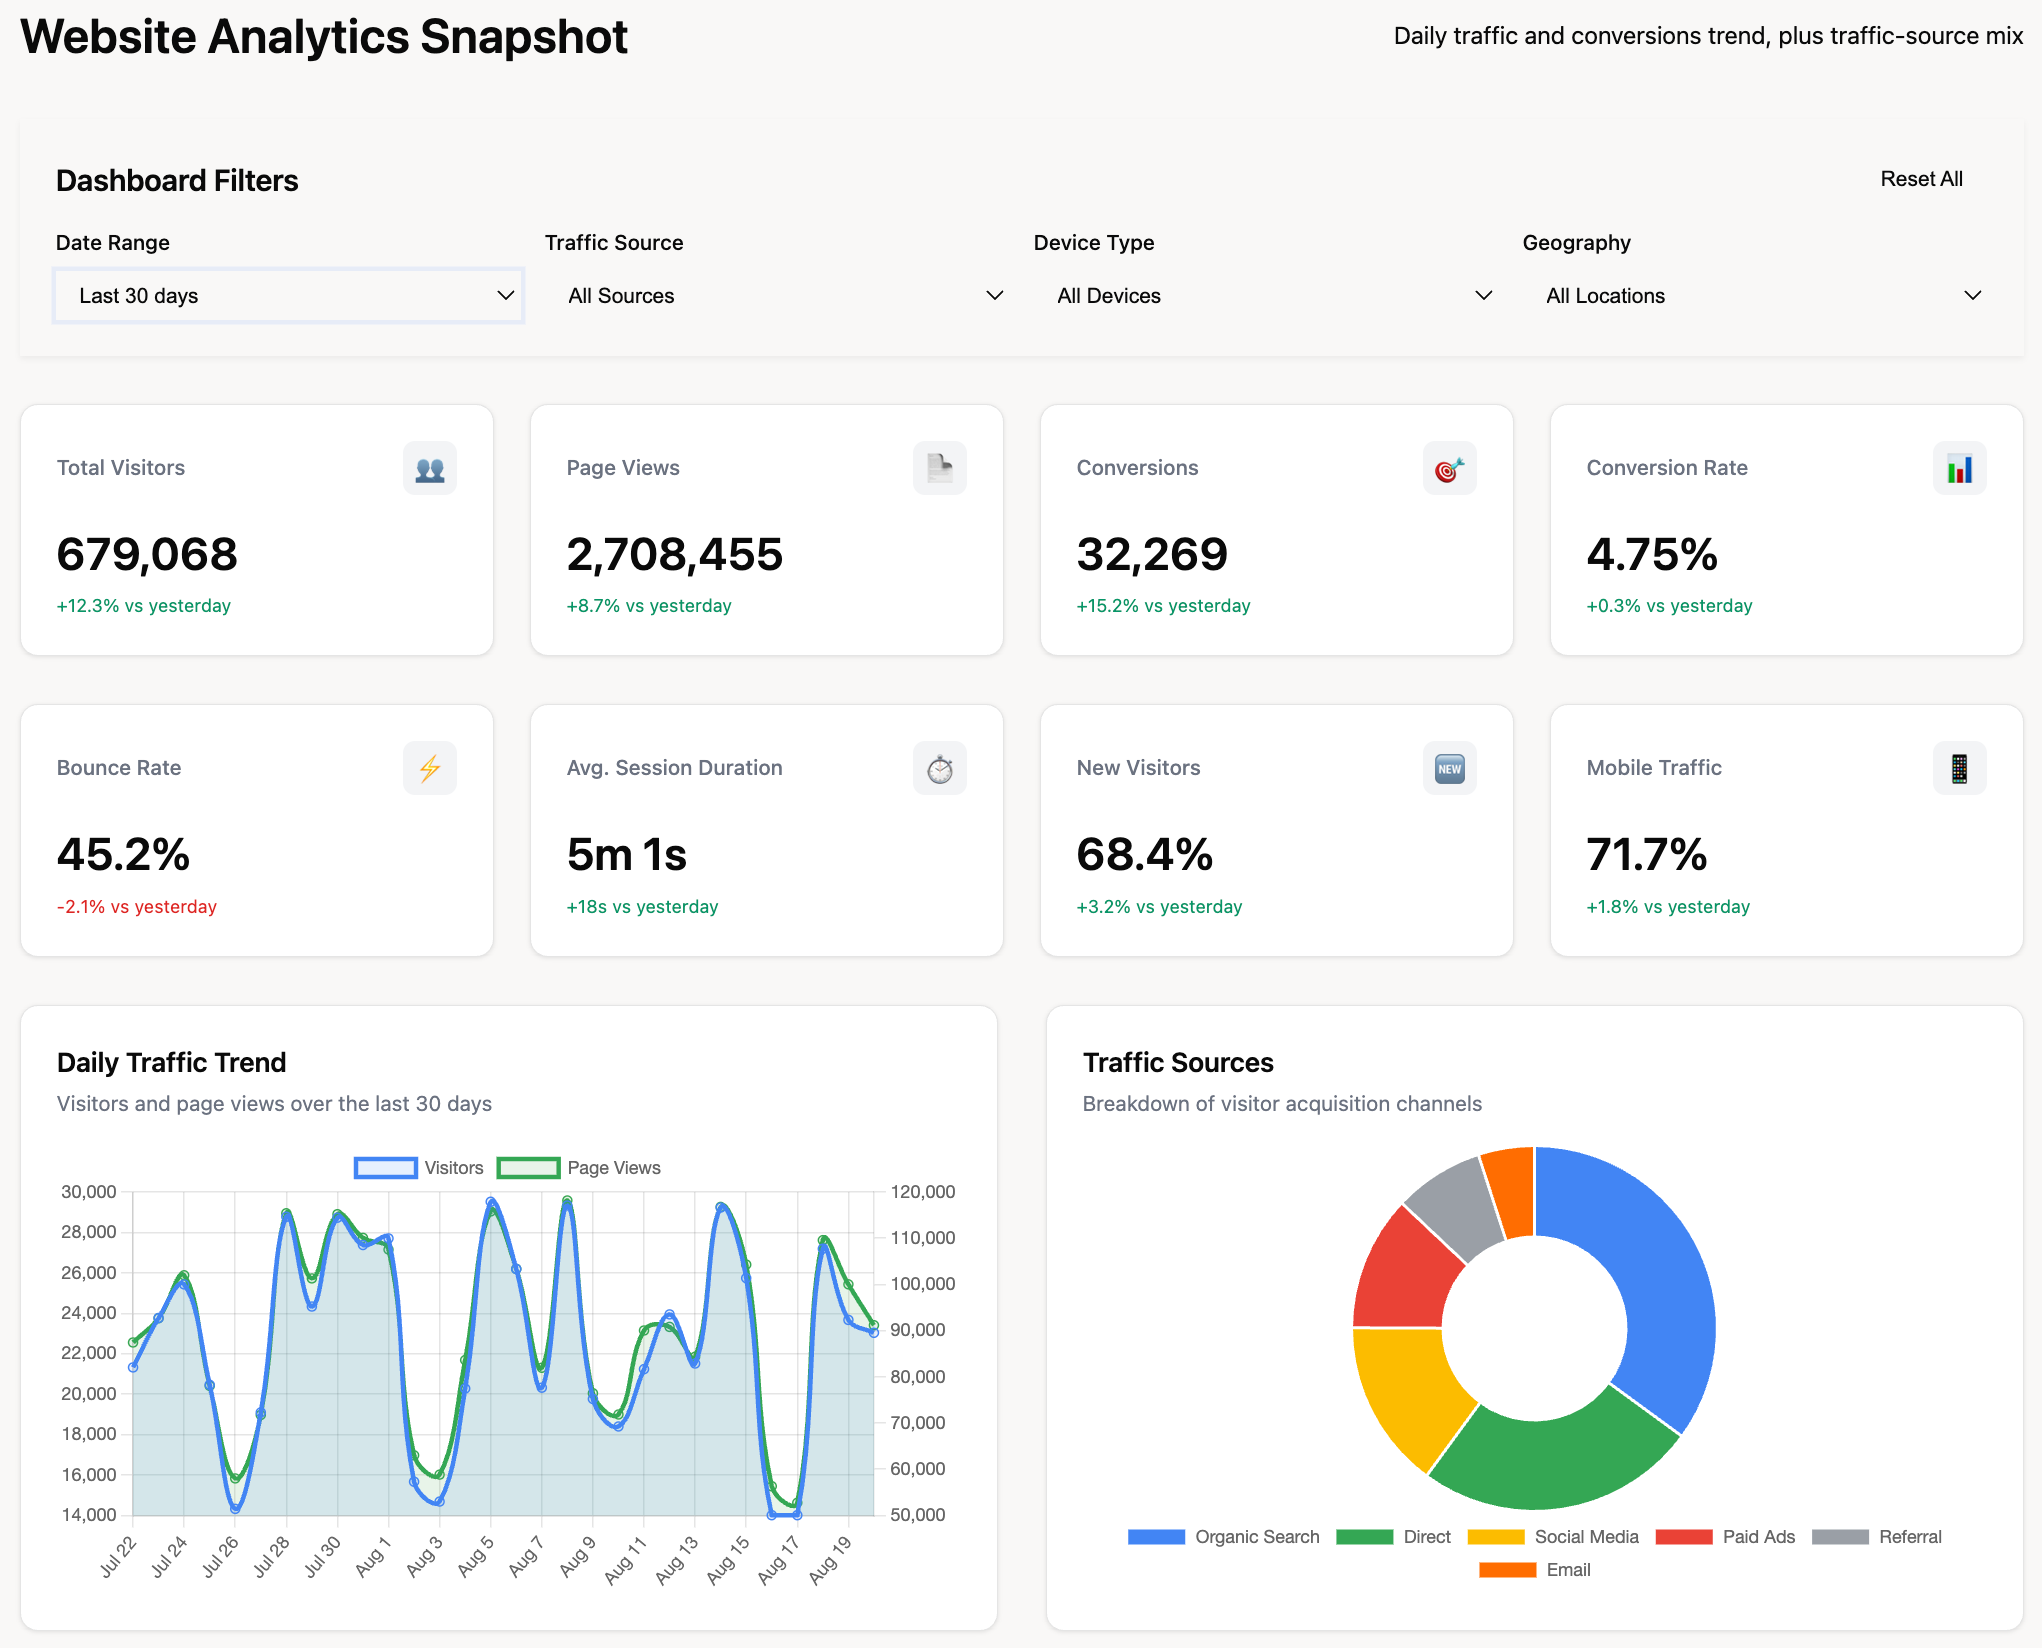This screenshot has width=2042, height=1648.
Task: Click the Reset All button
Action: (x=1921, y=179)
